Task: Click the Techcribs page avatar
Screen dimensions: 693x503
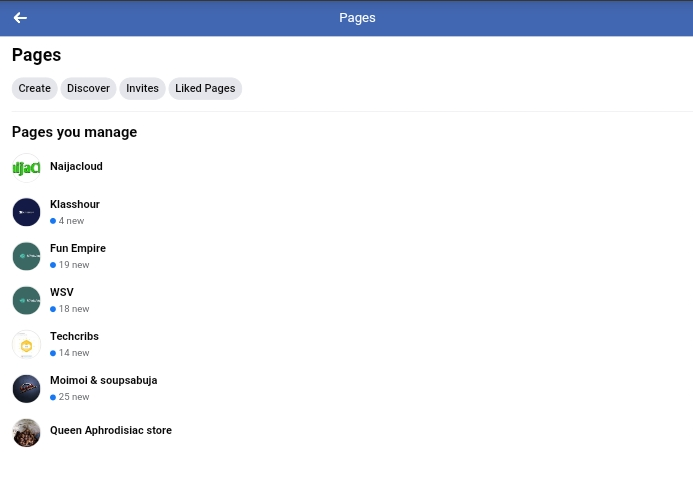Action: click(27, 345)
